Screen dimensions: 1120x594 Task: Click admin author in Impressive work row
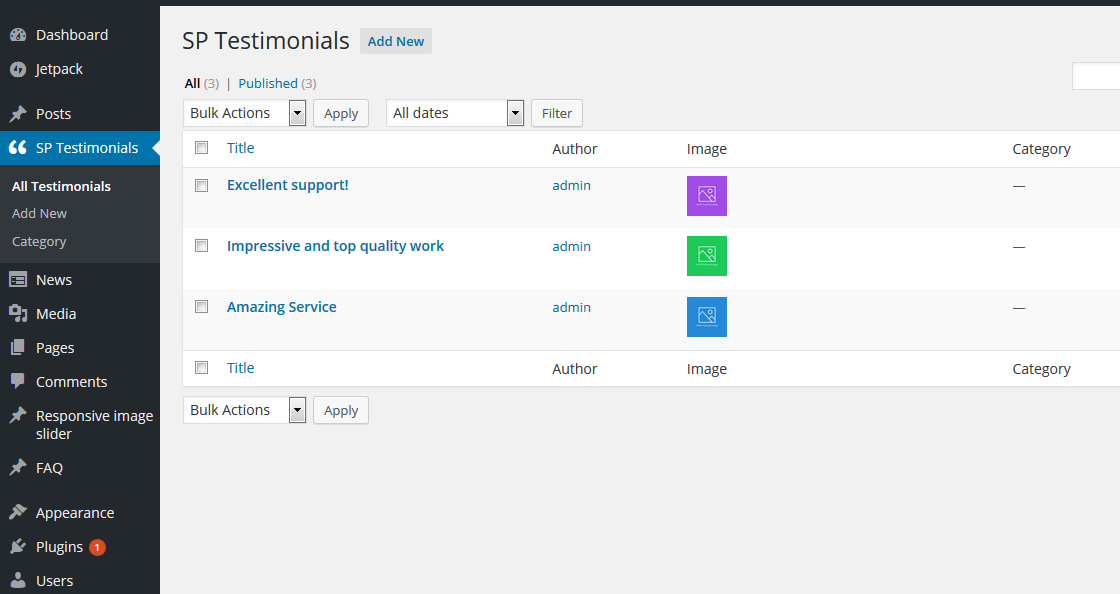pyautogui.click(x=571, y=246)
